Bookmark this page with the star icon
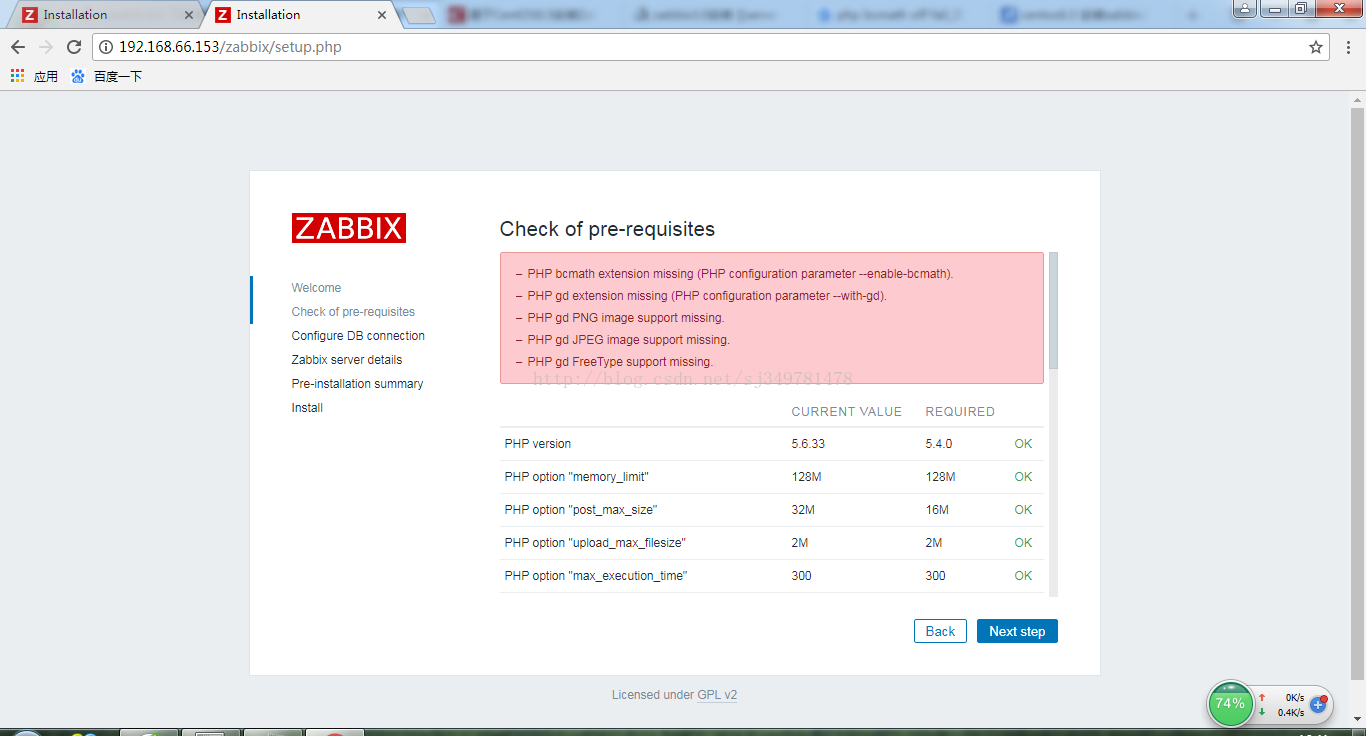This screenshot has width=1366, height=736. [x=1316, y=47]
